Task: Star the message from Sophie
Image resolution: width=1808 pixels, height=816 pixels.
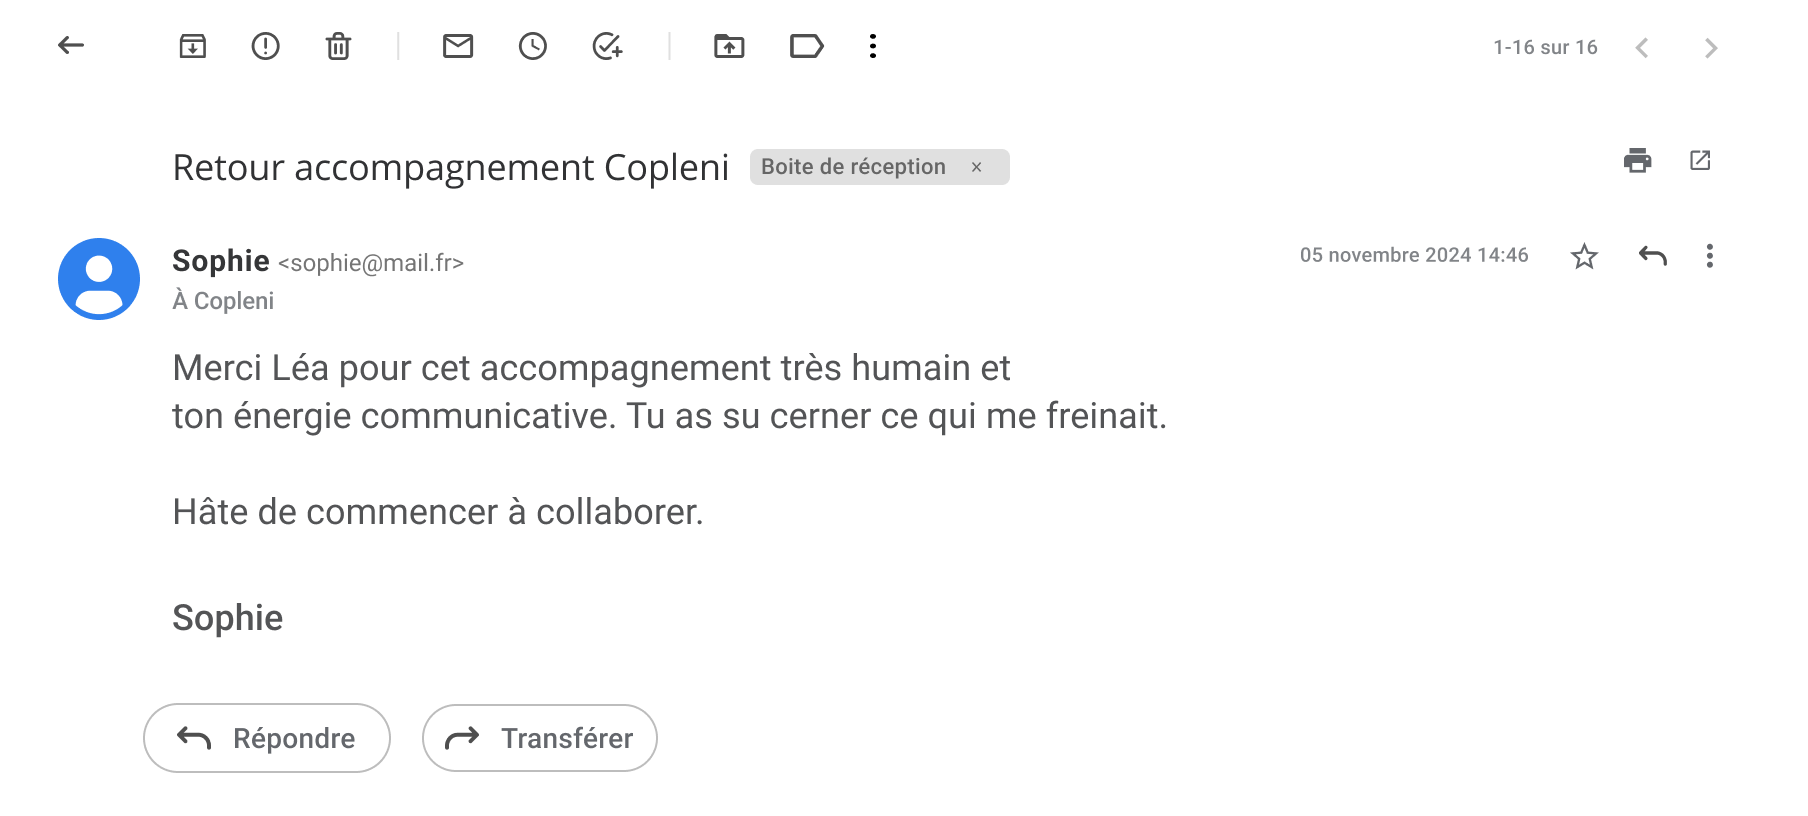Action: click(x=1584, y=257)
